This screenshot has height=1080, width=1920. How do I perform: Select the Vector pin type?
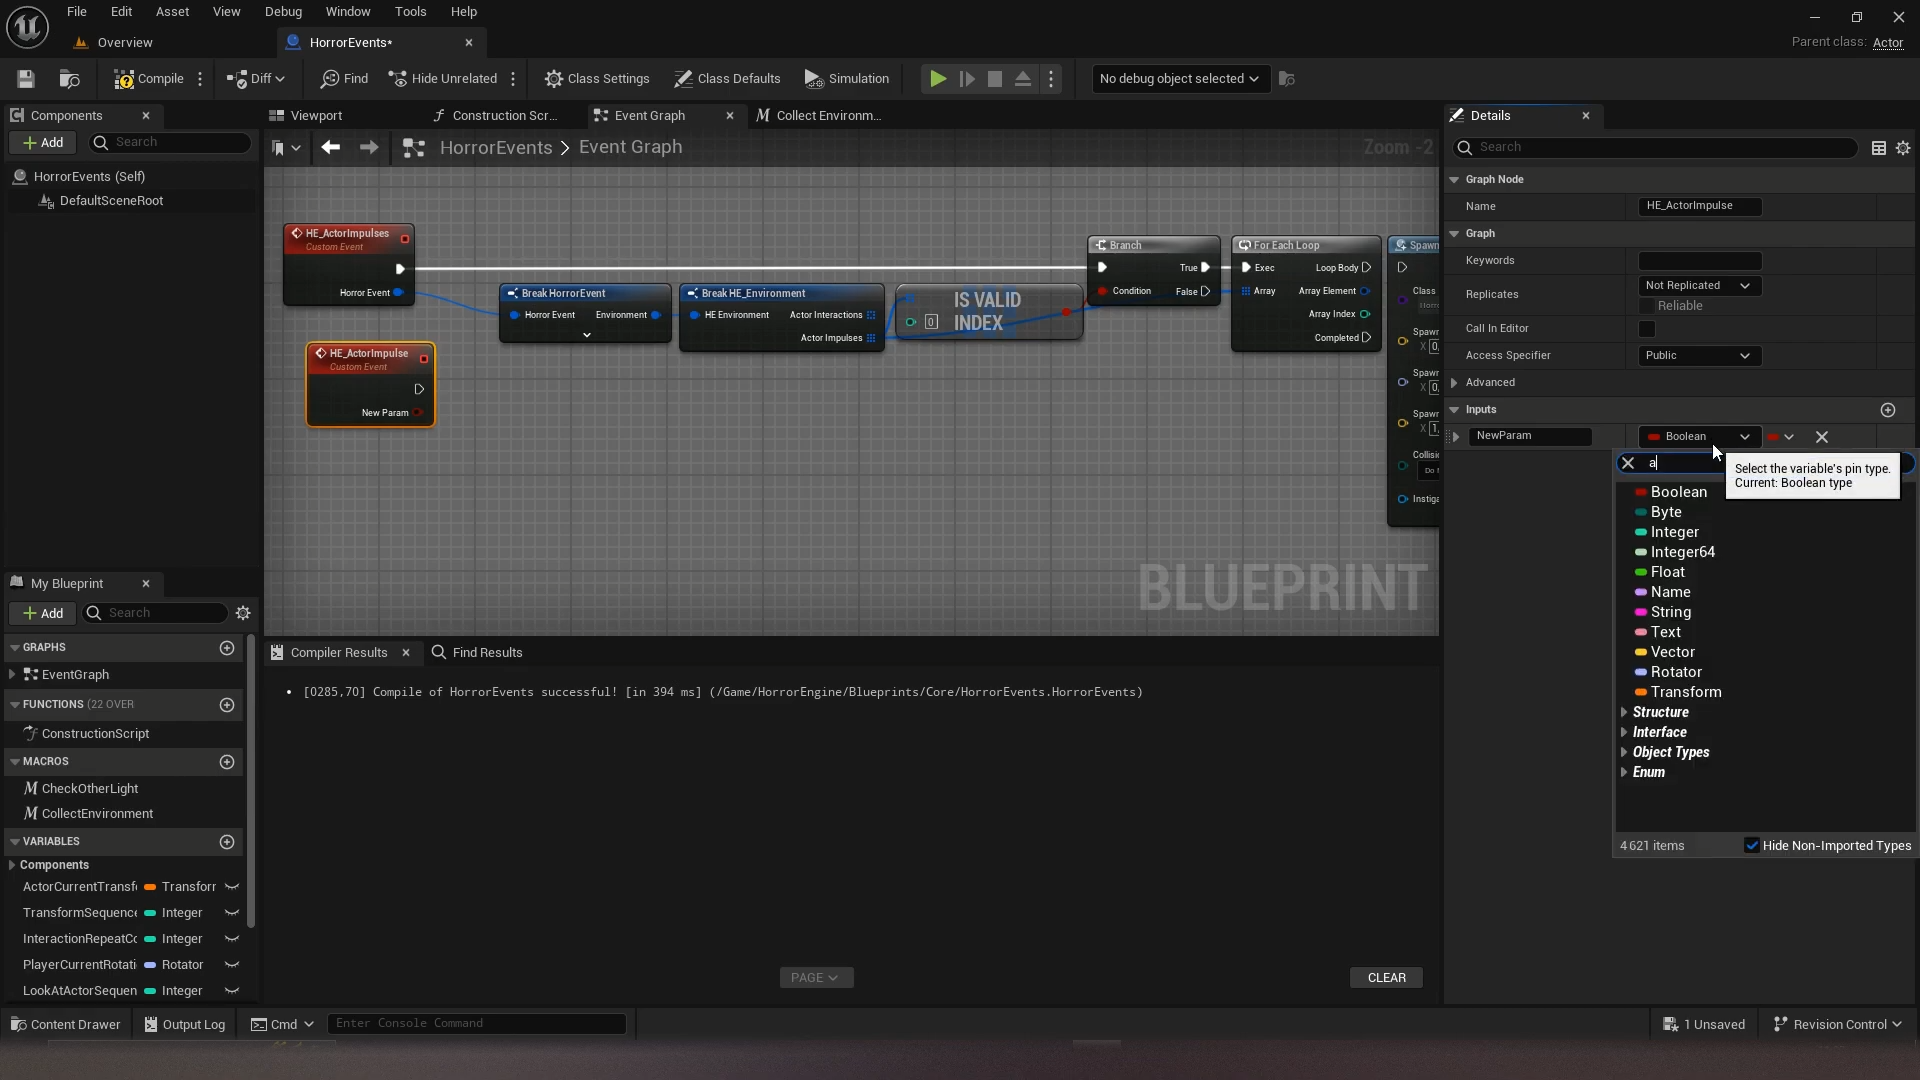click(1672, 652)
